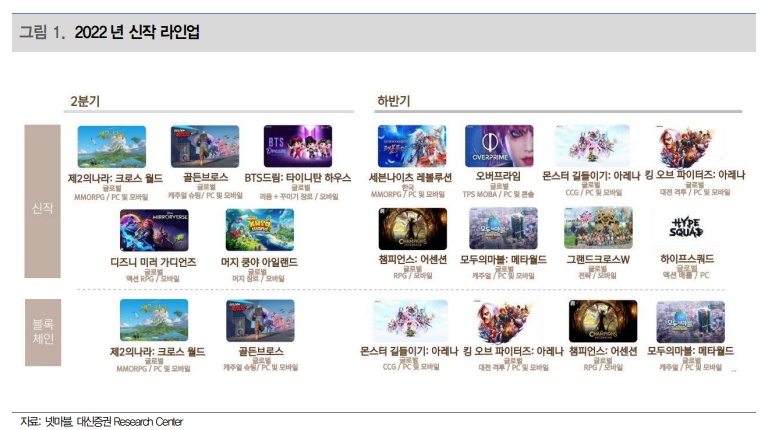The image size is (764, 430).
Task: Click genre text '전략 / 모바일' under 그랜드크로스W
Action: coord(597,276)
